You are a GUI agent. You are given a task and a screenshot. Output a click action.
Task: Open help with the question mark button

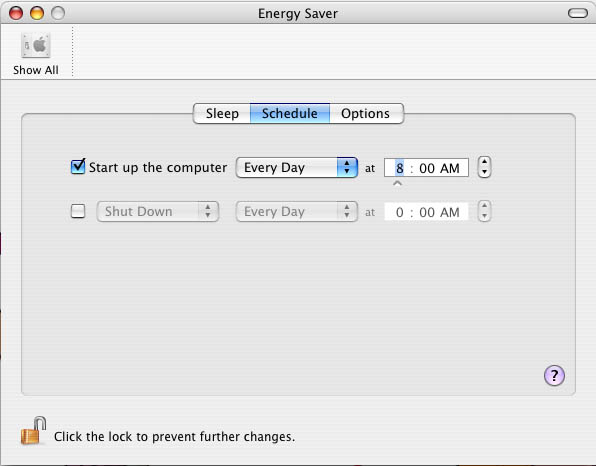pyautogui.click(x=554, y=376)
